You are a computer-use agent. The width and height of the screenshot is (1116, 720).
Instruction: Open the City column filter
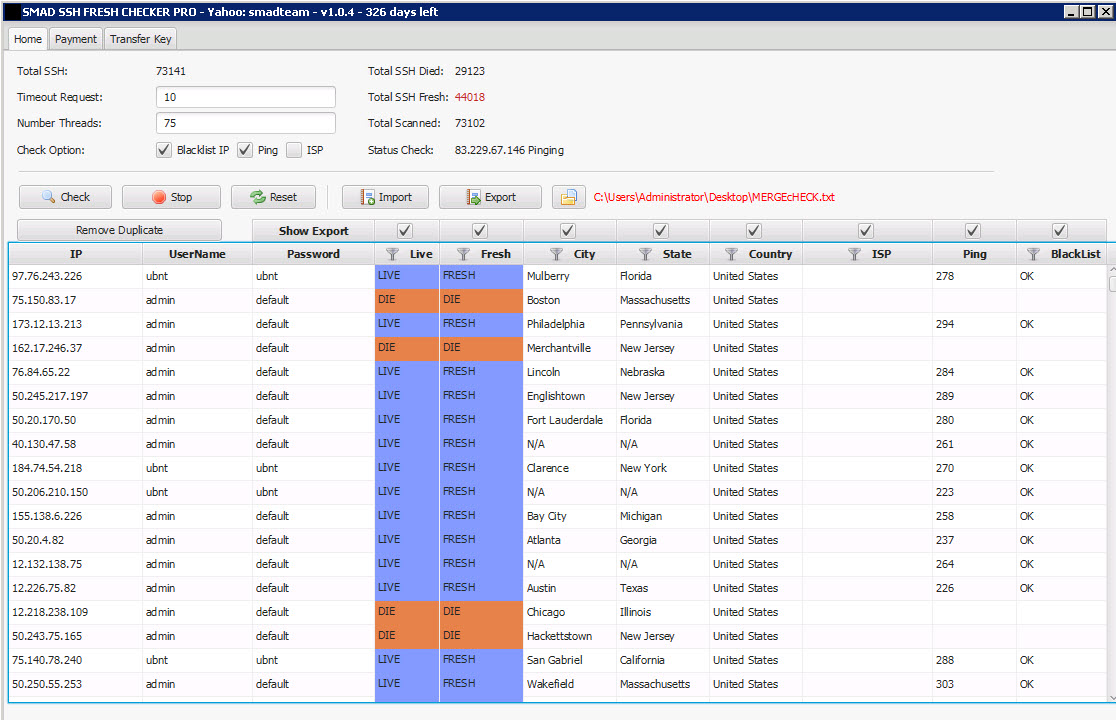click(x=552, y=254)
